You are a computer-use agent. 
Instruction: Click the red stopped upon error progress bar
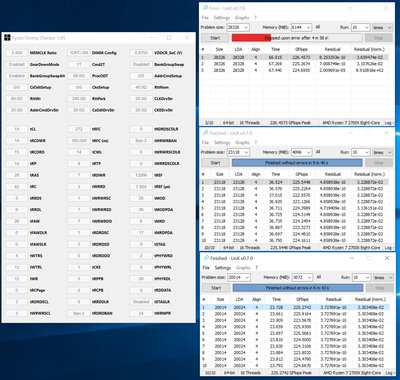point(297,38)
